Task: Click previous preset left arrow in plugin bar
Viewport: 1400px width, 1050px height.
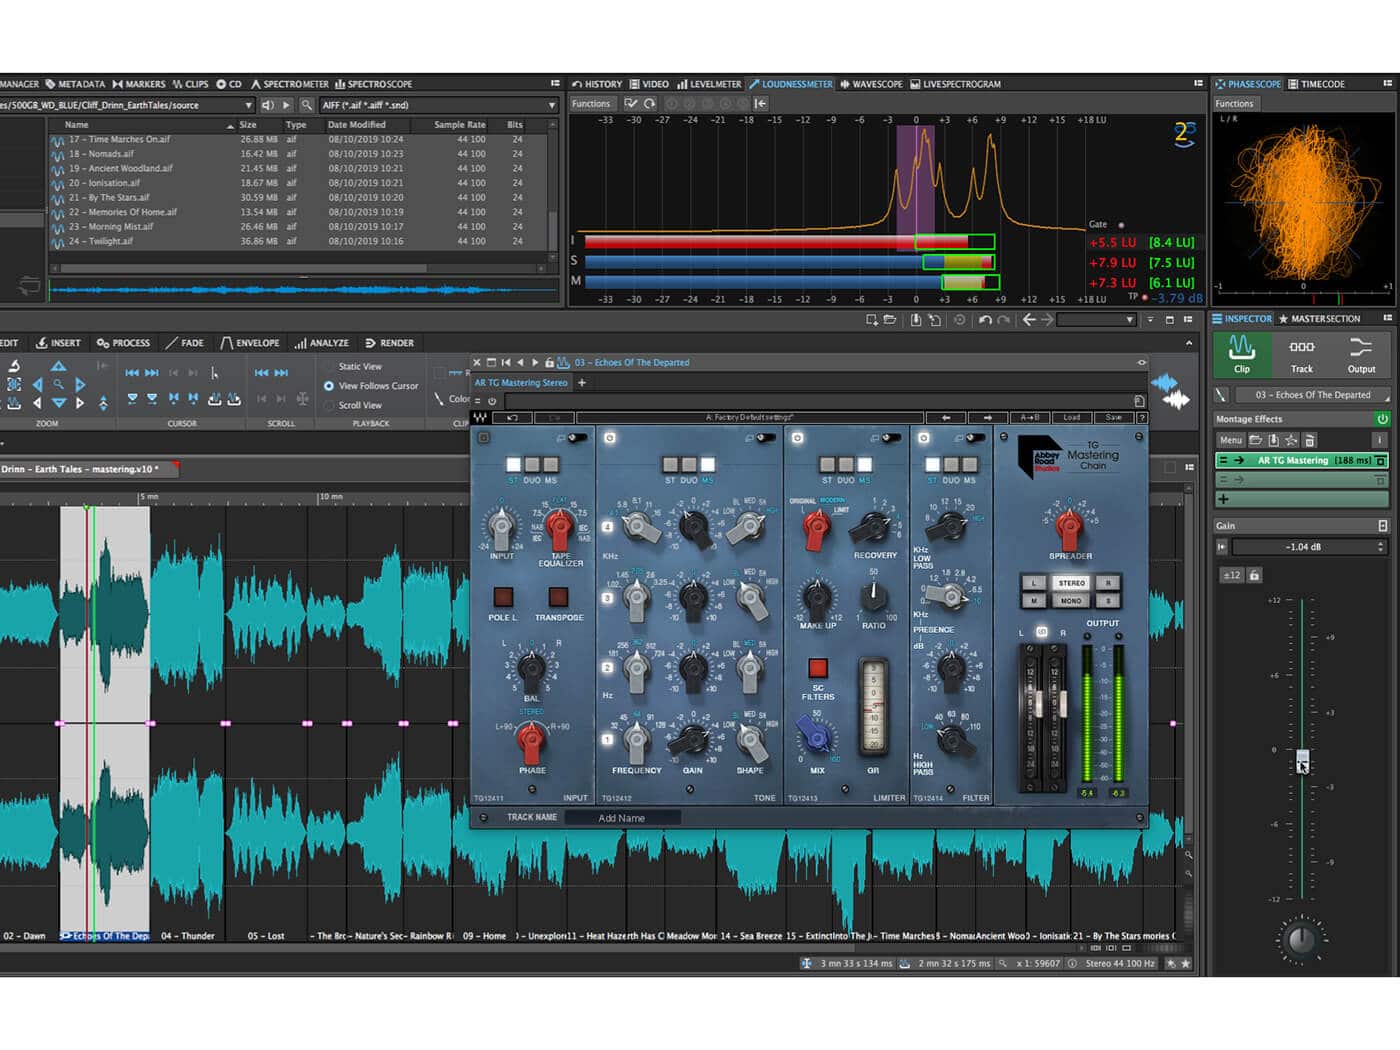Action: 946,417
